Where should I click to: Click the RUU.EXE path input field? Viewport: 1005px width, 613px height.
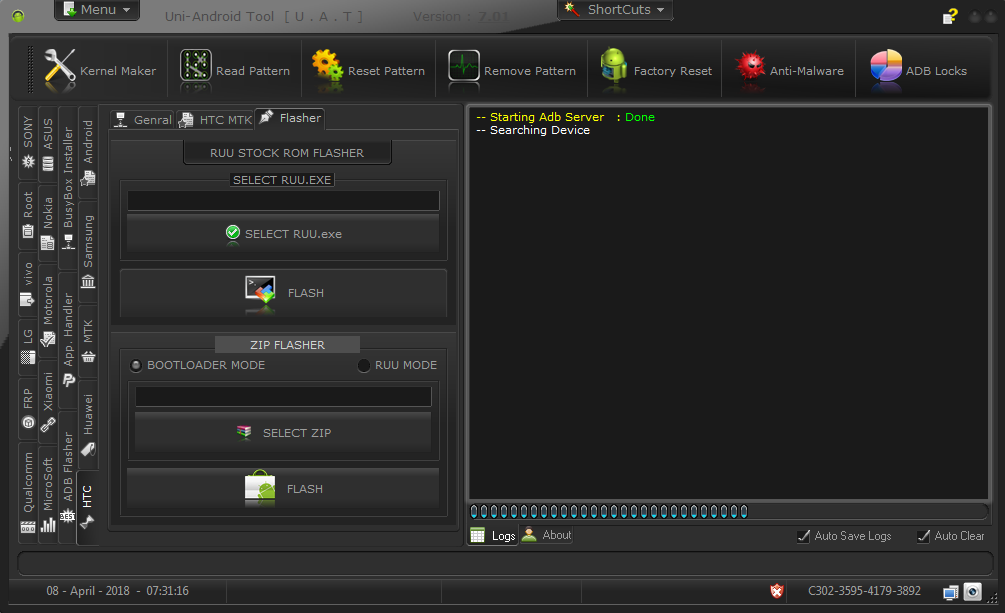(283, 201)
